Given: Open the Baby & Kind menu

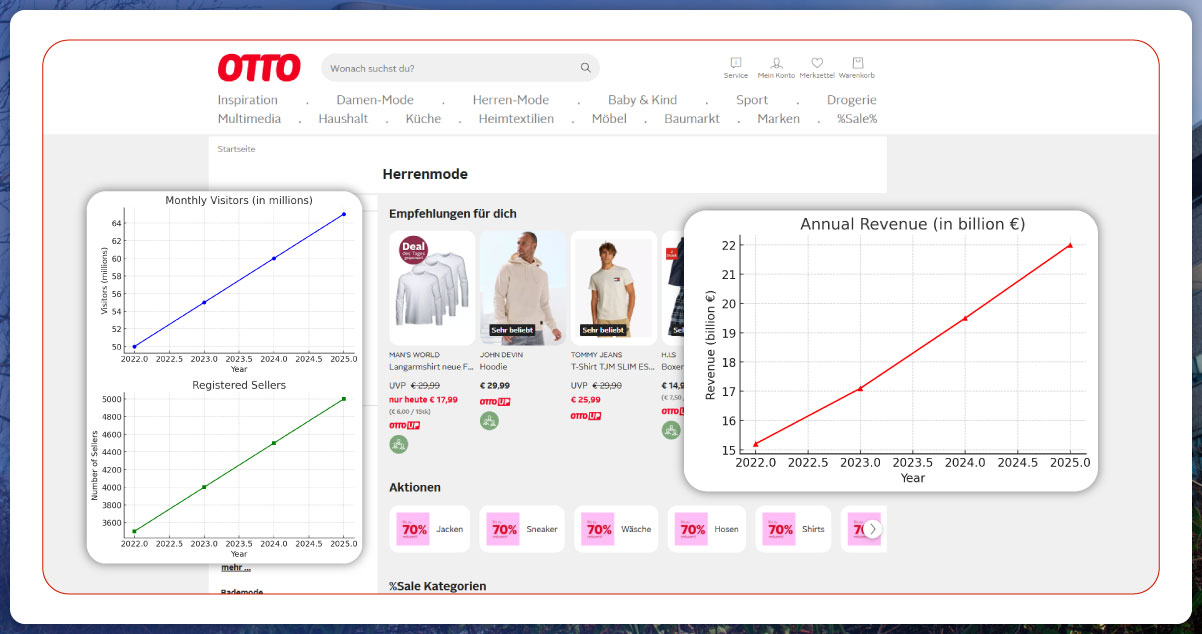Looking at the screenshot, I should point(642,100).
